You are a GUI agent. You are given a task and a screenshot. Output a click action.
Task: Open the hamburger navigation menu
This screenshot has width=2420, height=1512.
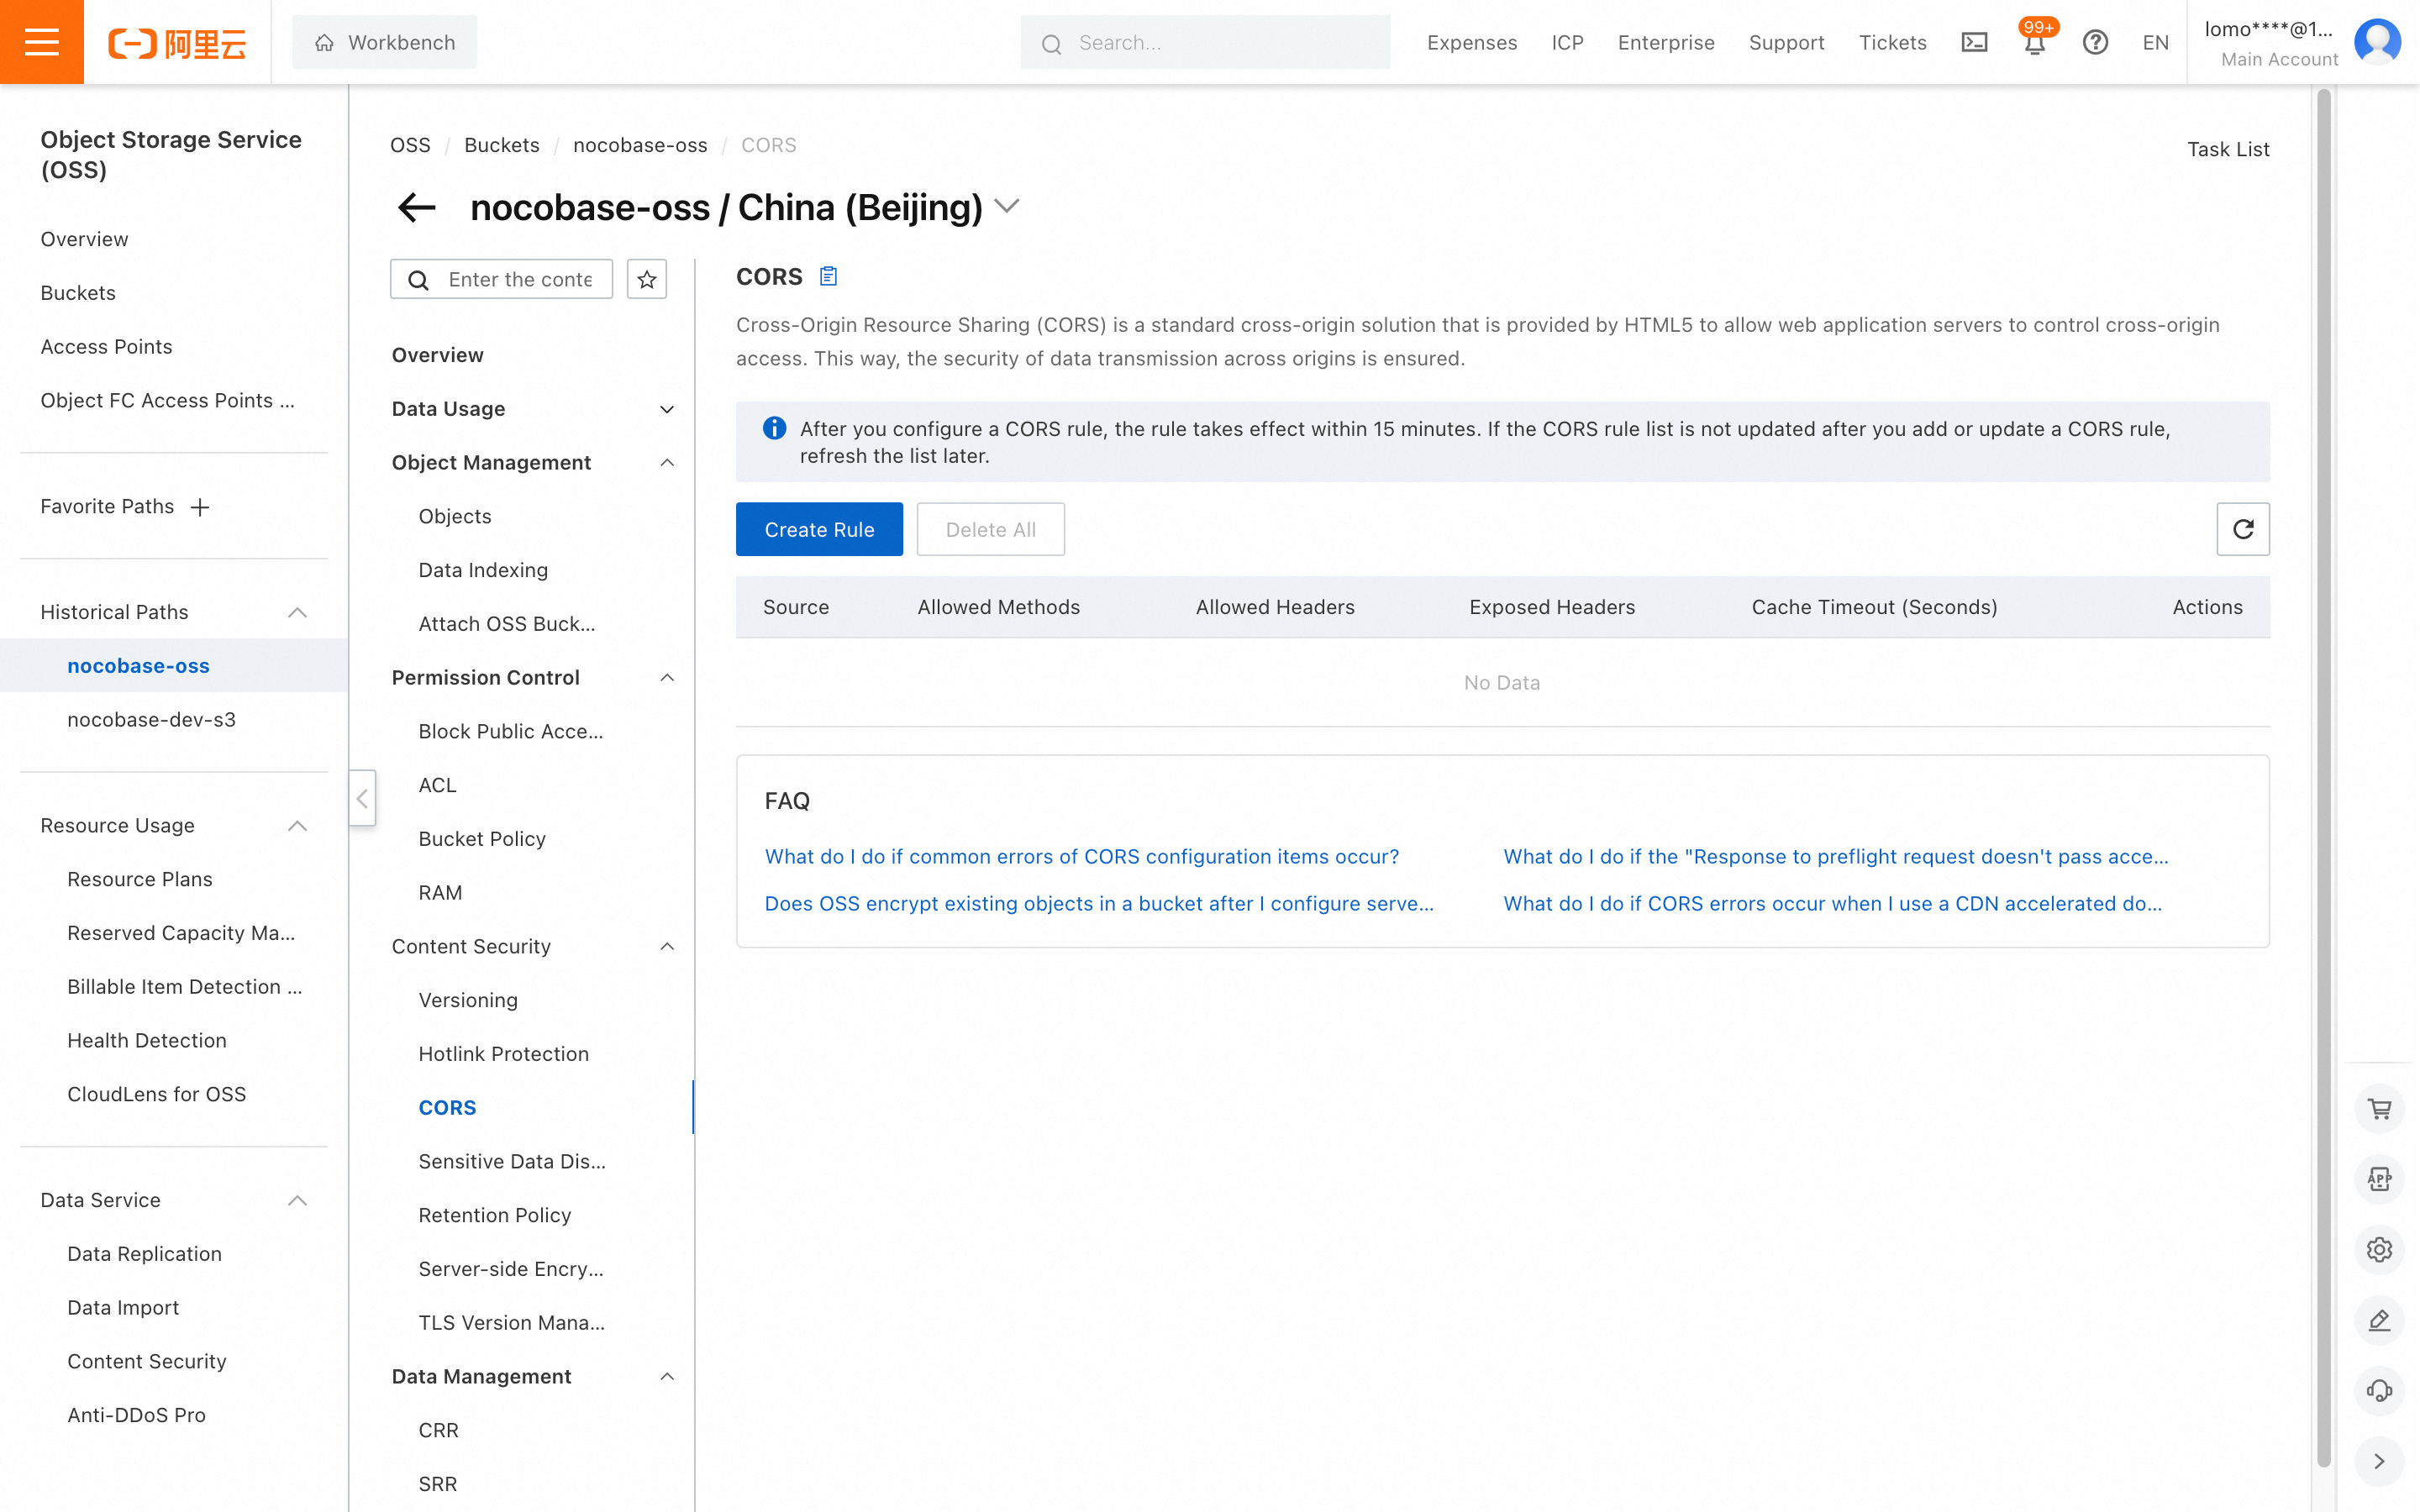click(41, 42)
